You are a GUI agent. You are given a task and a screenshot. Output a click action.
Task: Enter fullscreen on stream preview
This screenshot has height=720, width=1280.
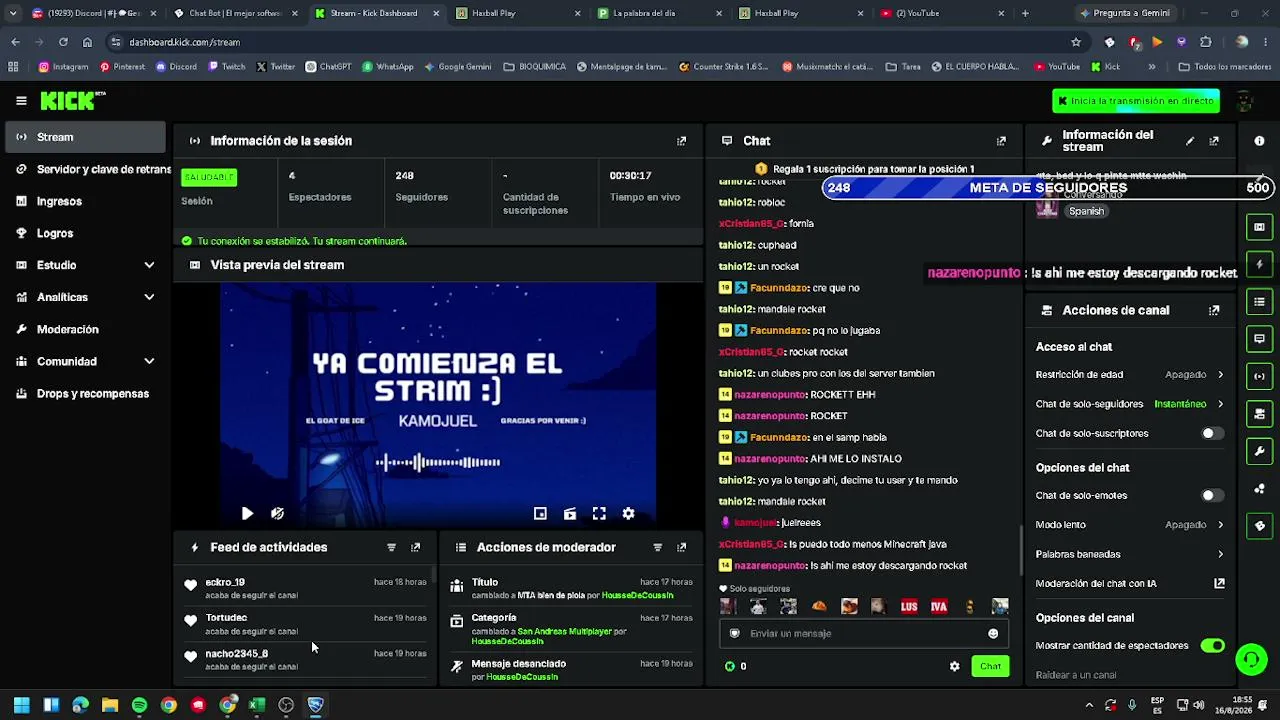599,513
